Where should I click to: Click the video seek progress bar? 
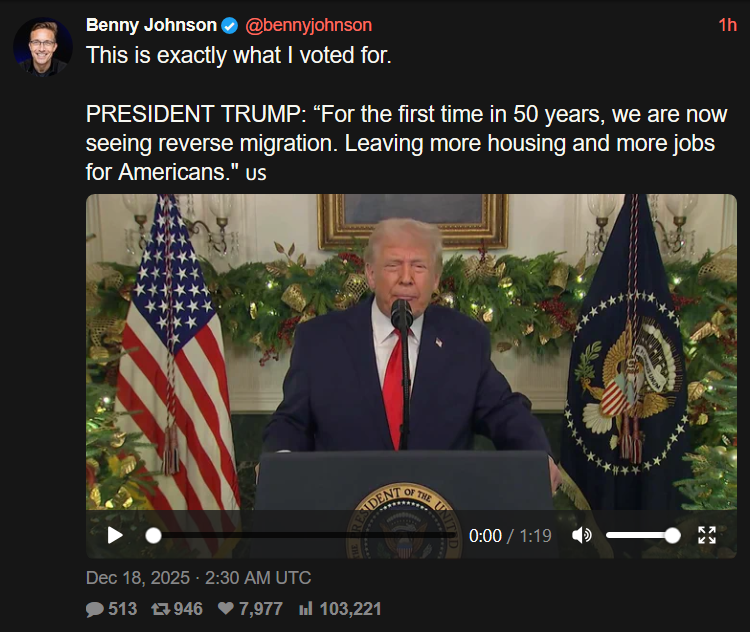pyautogui.click(x=300, y=535)
